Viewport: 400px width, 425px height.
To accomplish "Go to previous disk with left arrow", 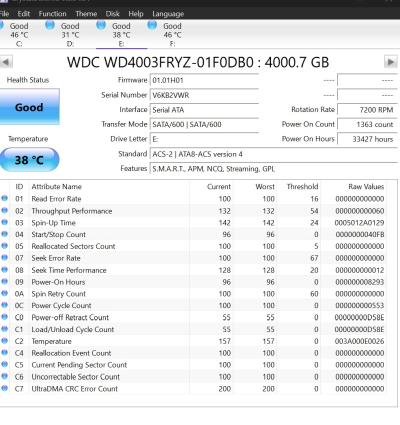I will coord(6,62).
